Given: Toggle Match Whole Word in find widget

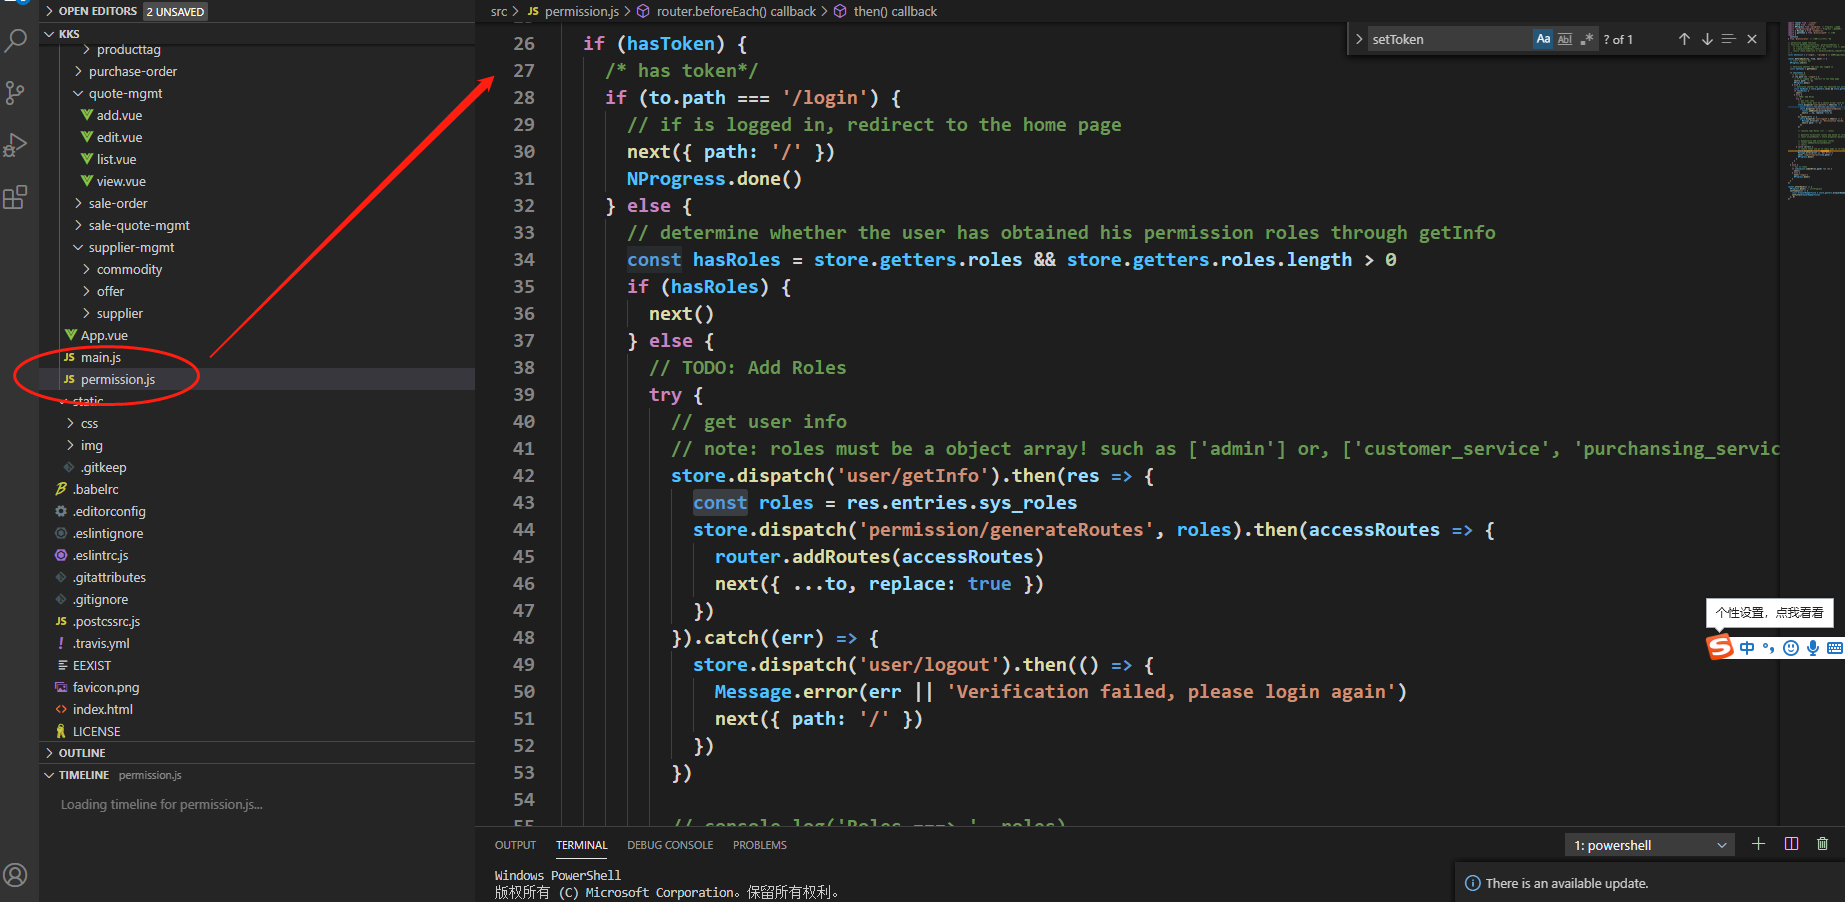Looking at the screenshot, I should 1565,39.
